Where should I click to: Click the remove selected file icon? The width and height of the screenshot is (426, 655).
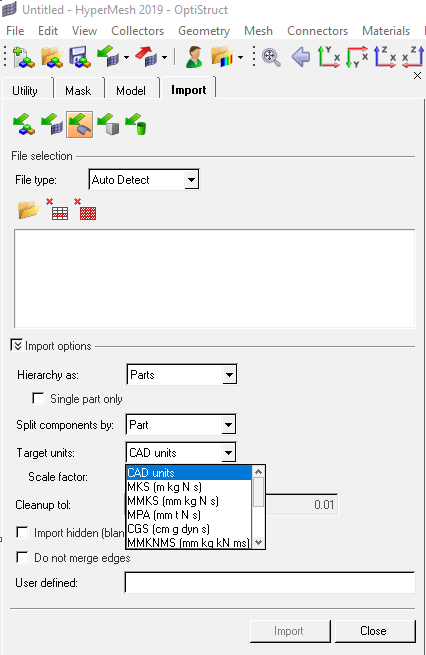pos(57,209)
